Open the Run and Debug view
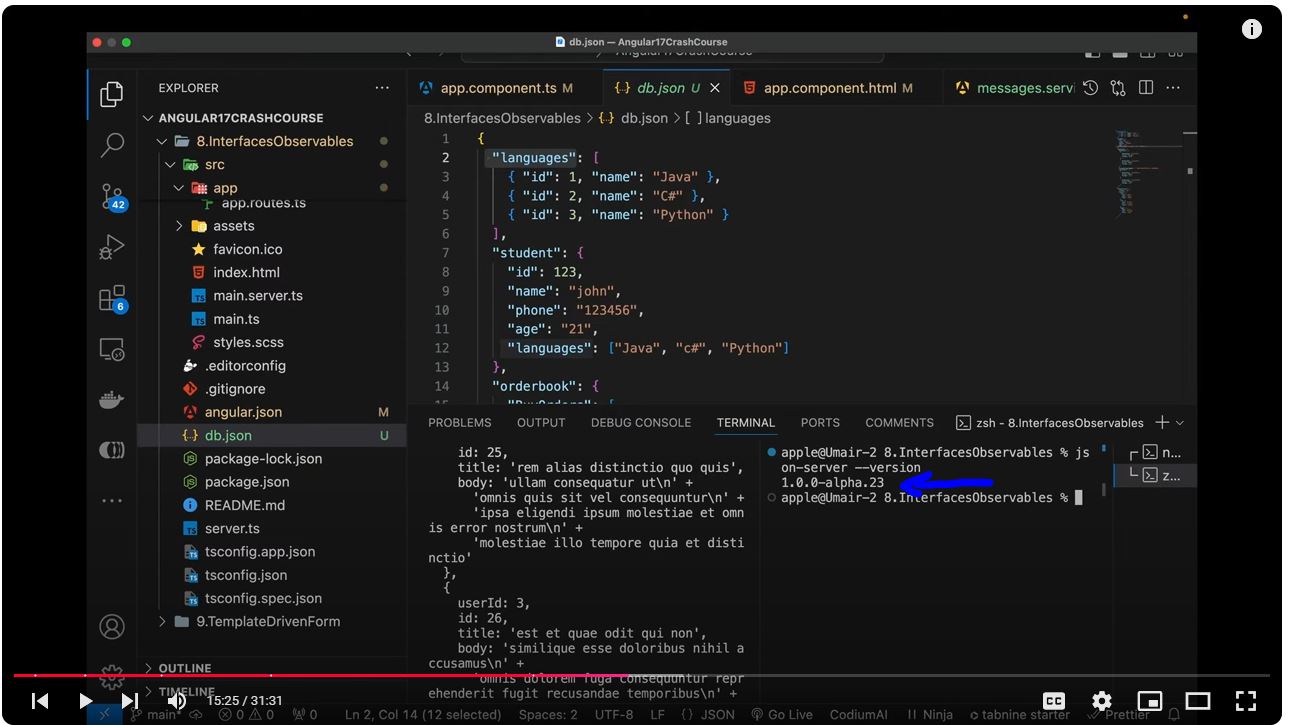 [x=112, y=247]
